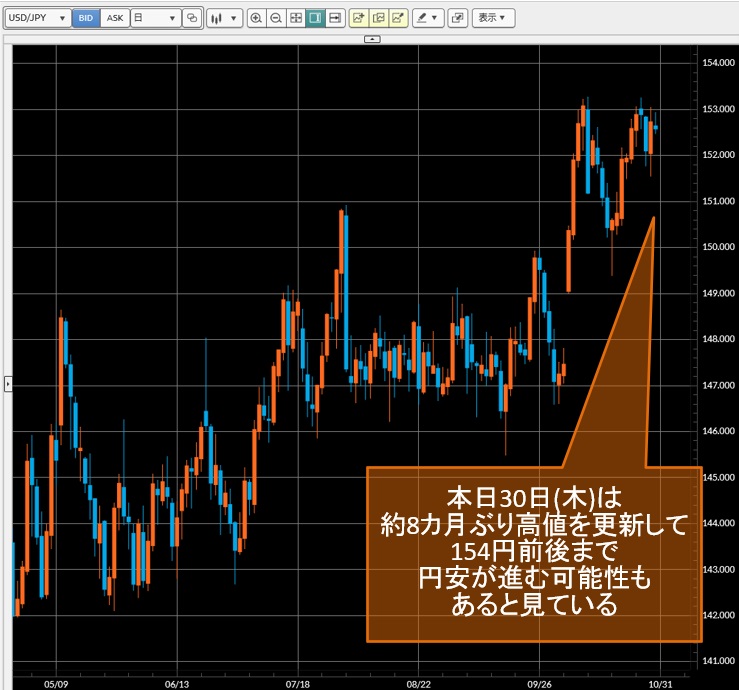Screen dimensions: 739x690
Task: Open the USD/JPY currency pair dropdown
Action: pos(37,18)
